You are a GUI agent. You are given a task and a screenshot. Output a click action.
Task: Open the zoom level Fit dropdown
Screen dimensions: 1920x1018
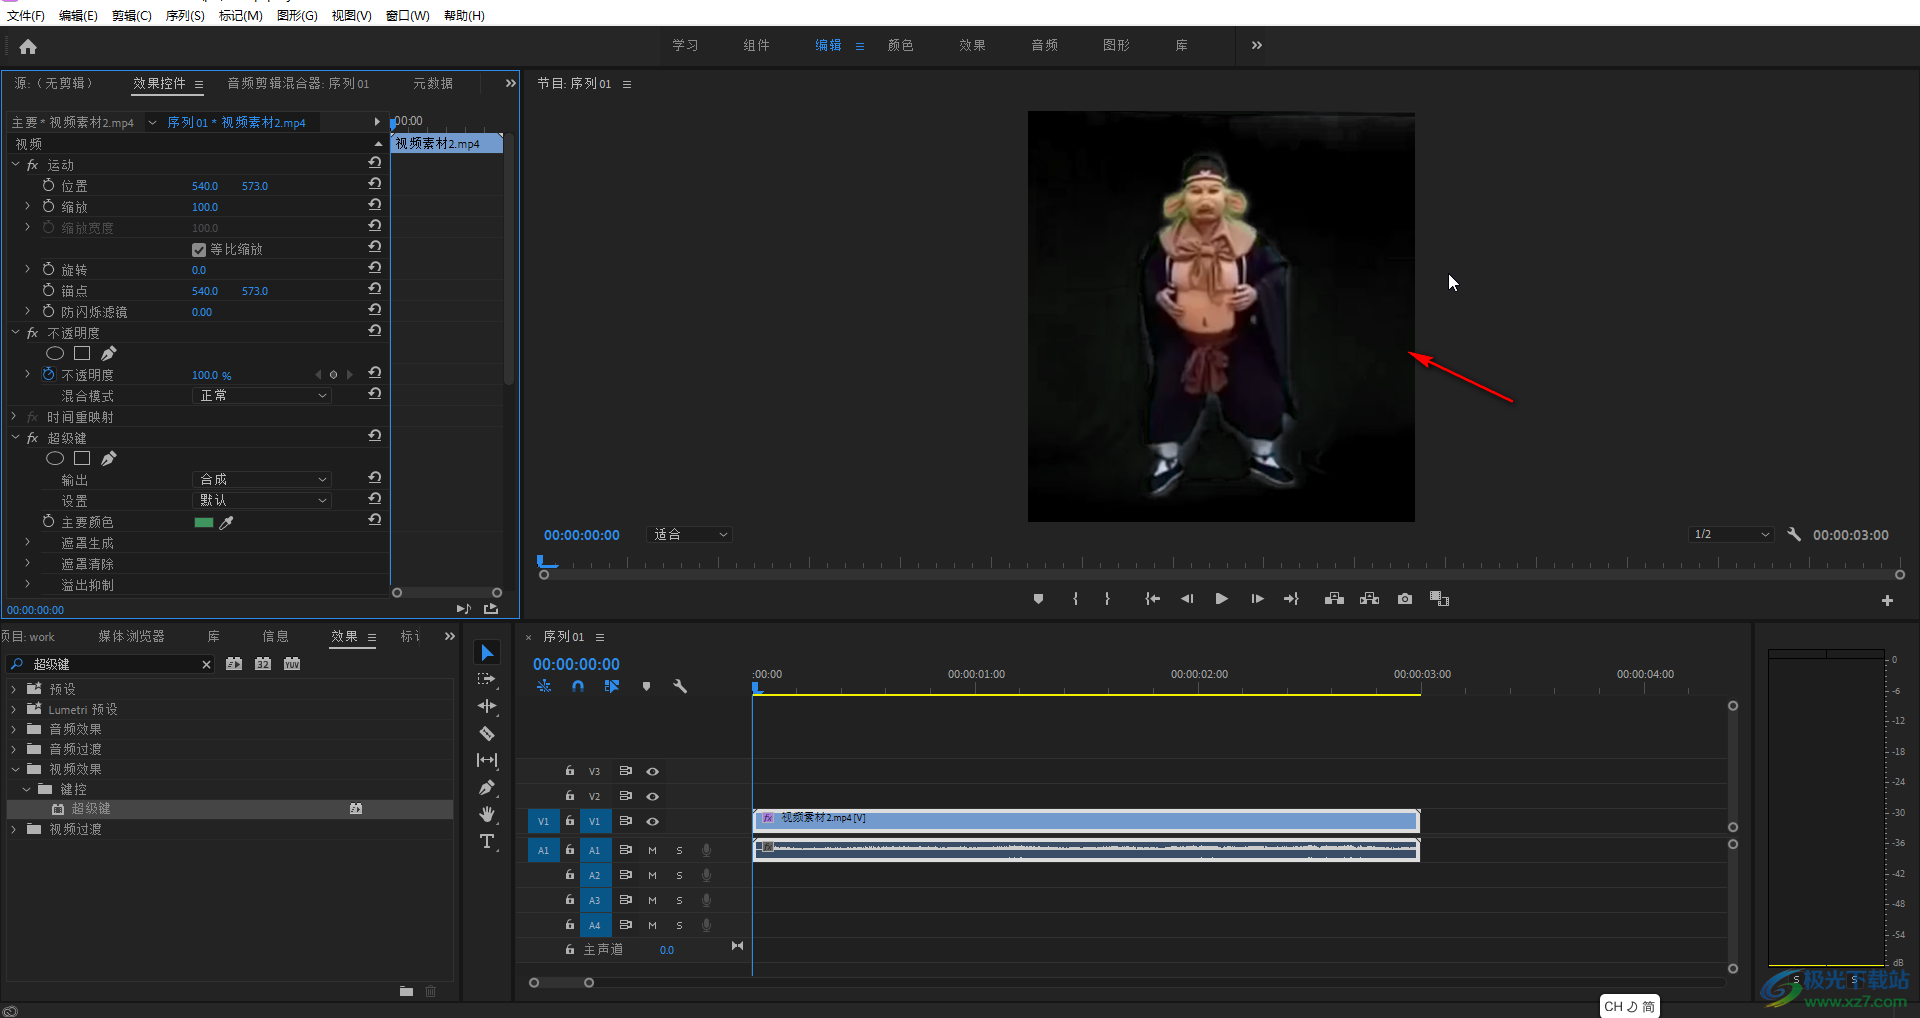coord(690,535)
